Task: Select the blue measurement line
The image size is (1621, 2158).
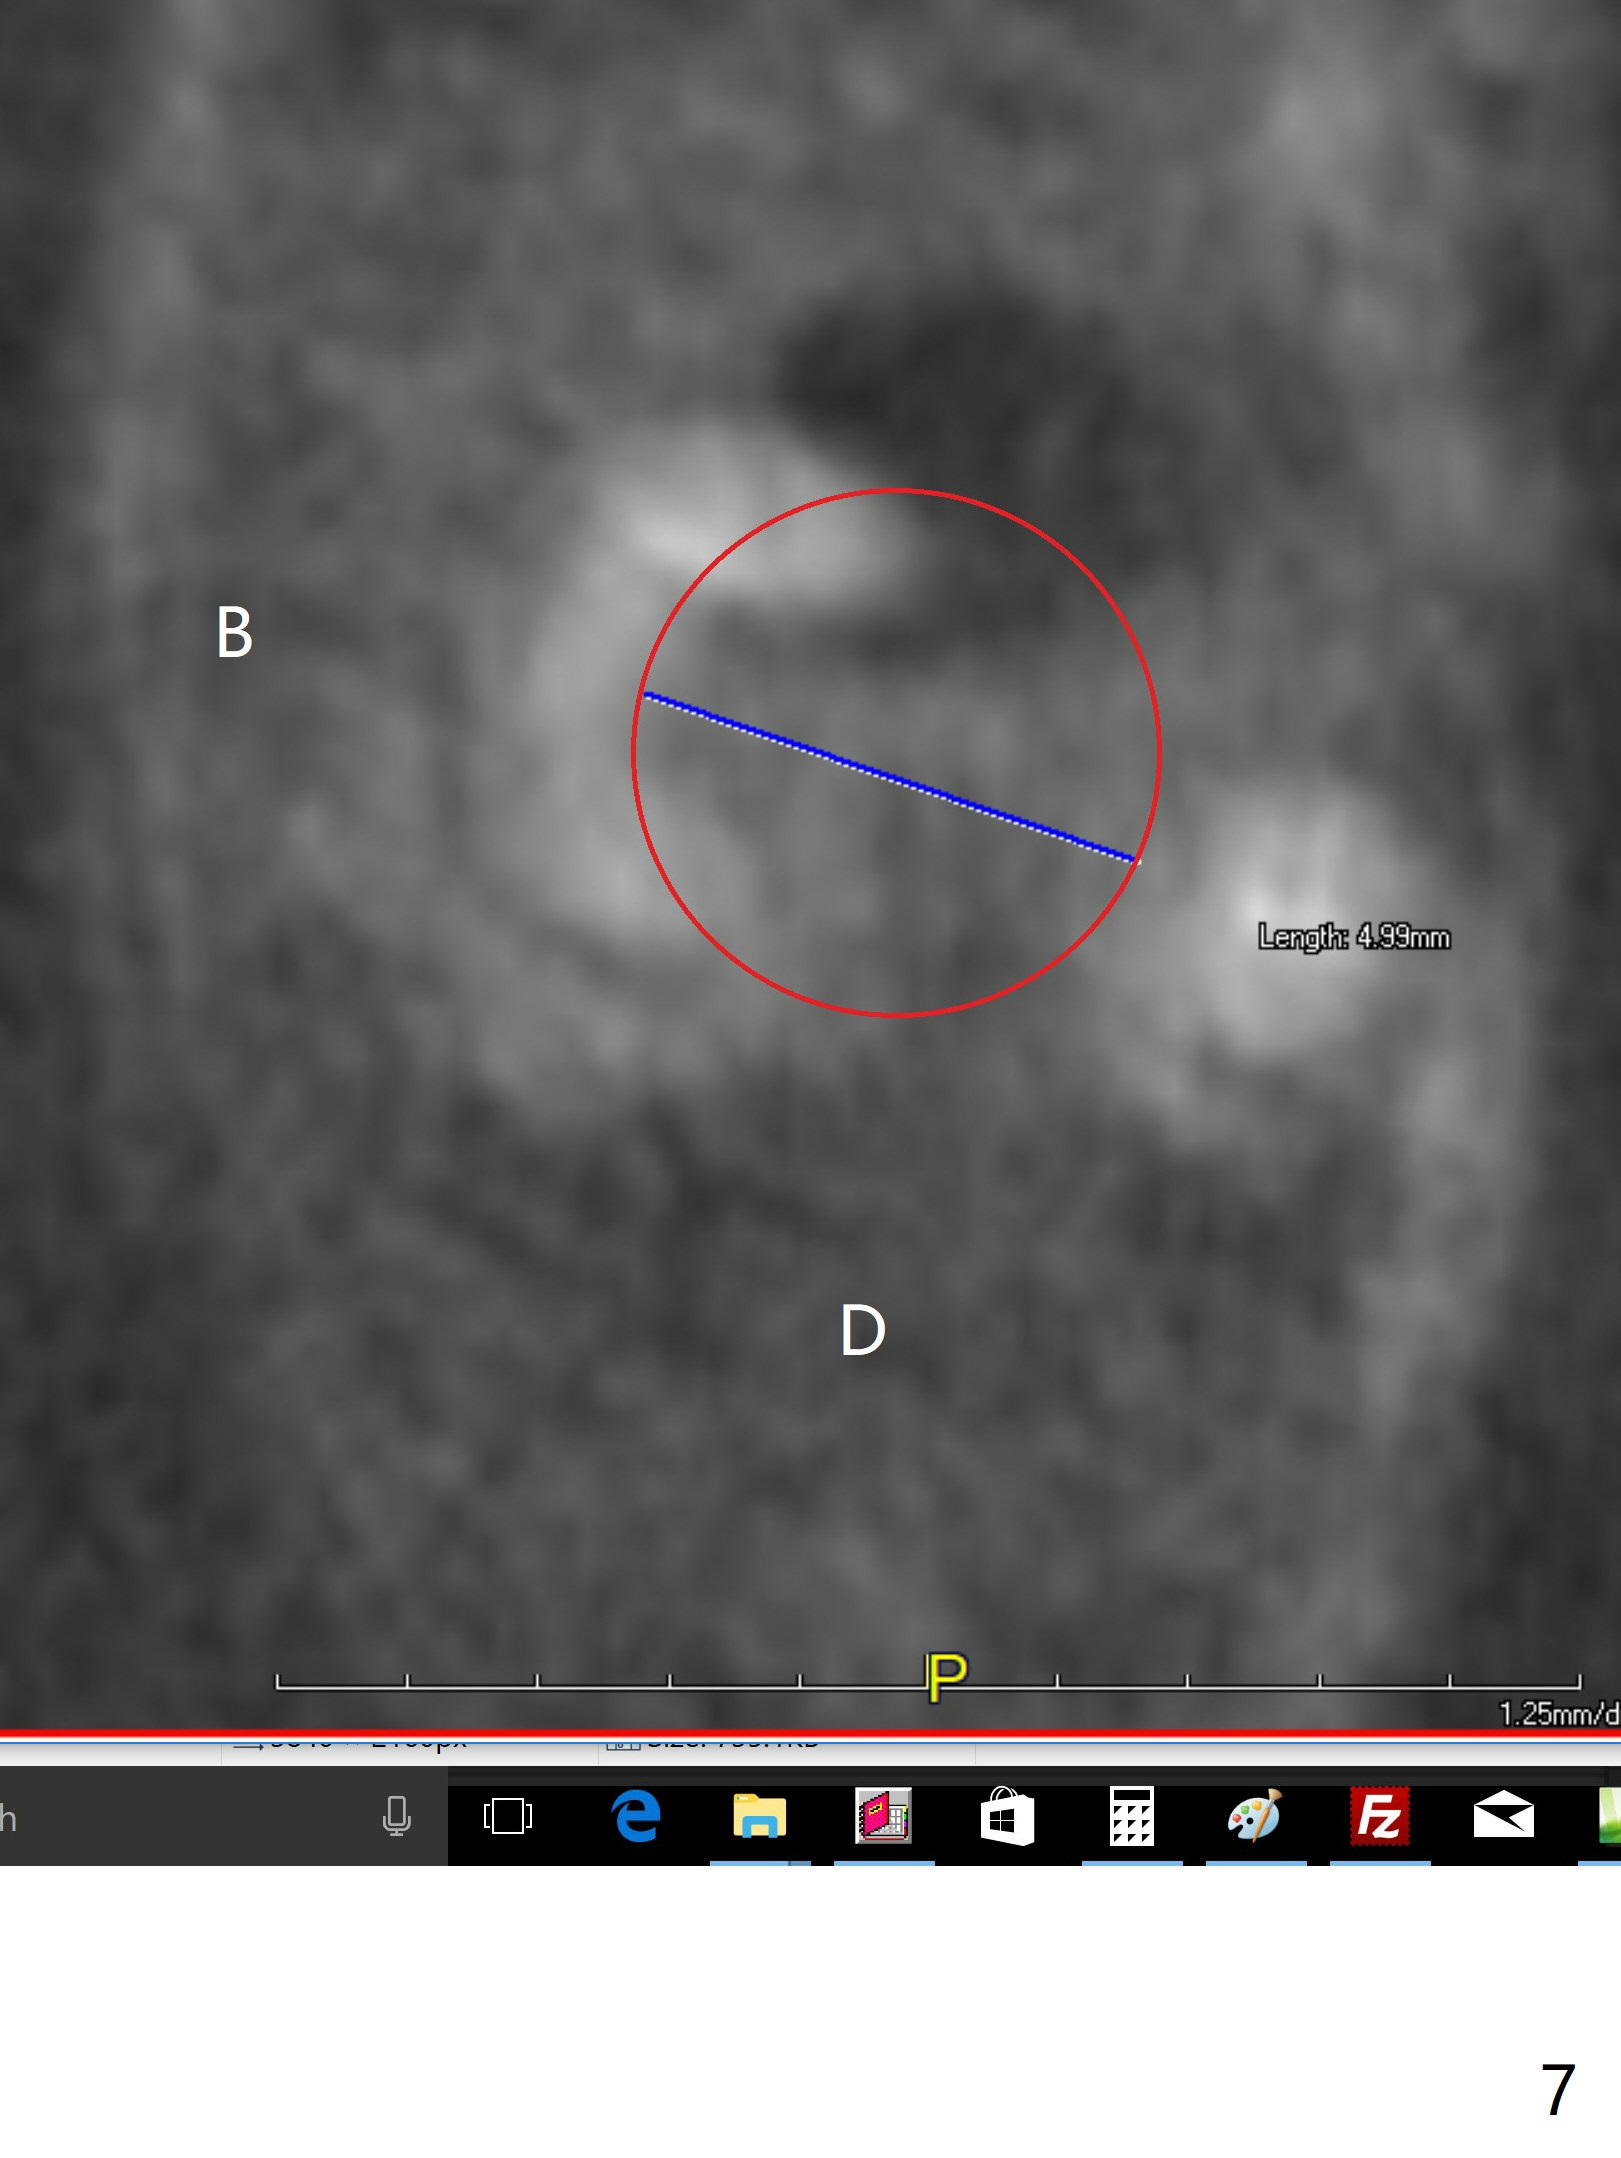Action: click(890, 777)
